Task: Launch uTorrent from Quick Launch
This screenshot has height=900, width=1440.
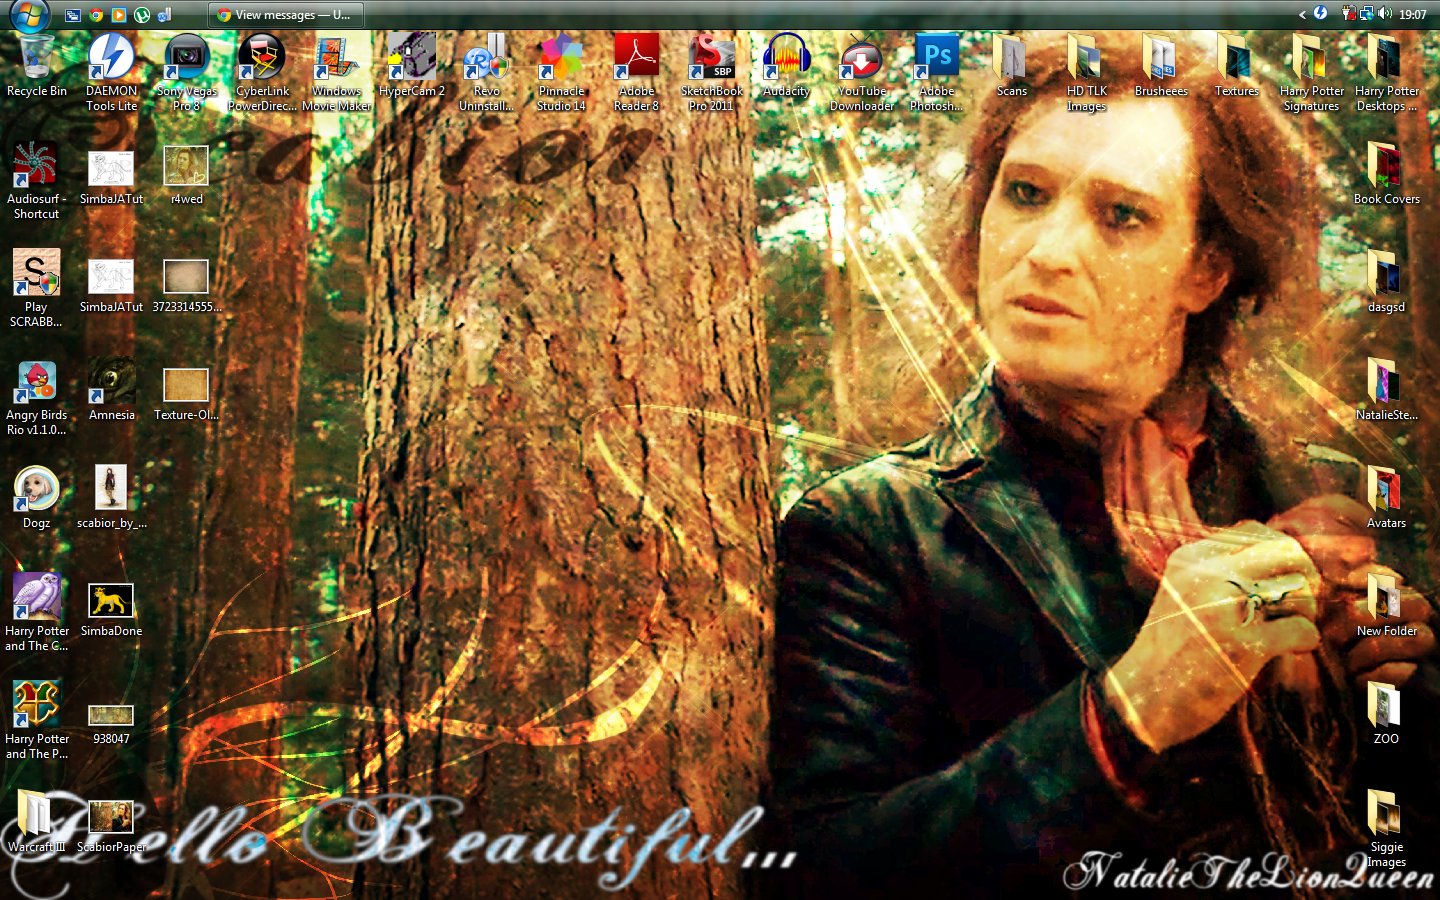Action: click(x=142, y=15)
